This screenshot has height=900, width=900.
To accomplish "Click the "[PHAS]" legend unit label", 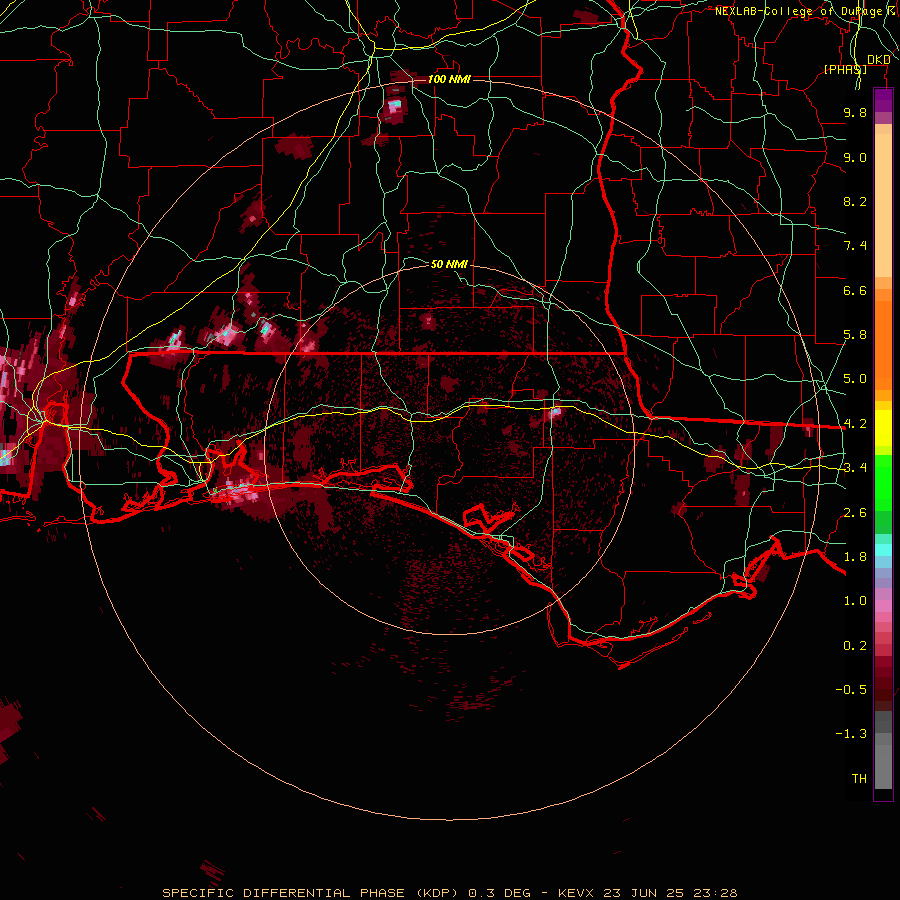I will pos(845,69).
